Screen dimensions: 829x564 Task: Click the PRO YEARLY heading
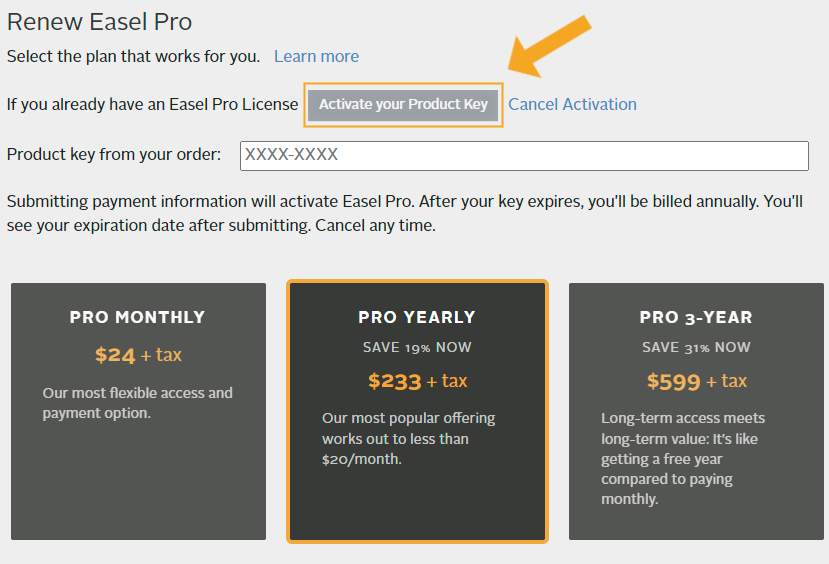417,317
